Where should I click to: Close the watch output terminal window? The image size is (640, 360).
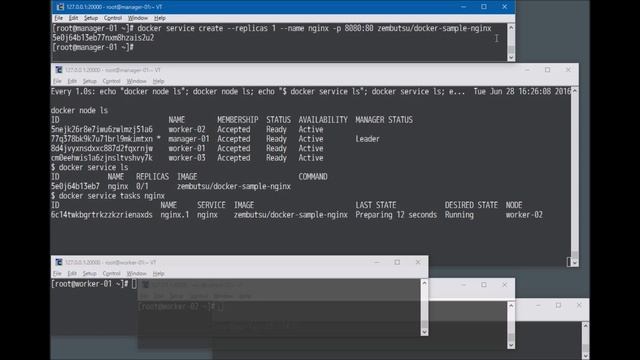[568, 70]
